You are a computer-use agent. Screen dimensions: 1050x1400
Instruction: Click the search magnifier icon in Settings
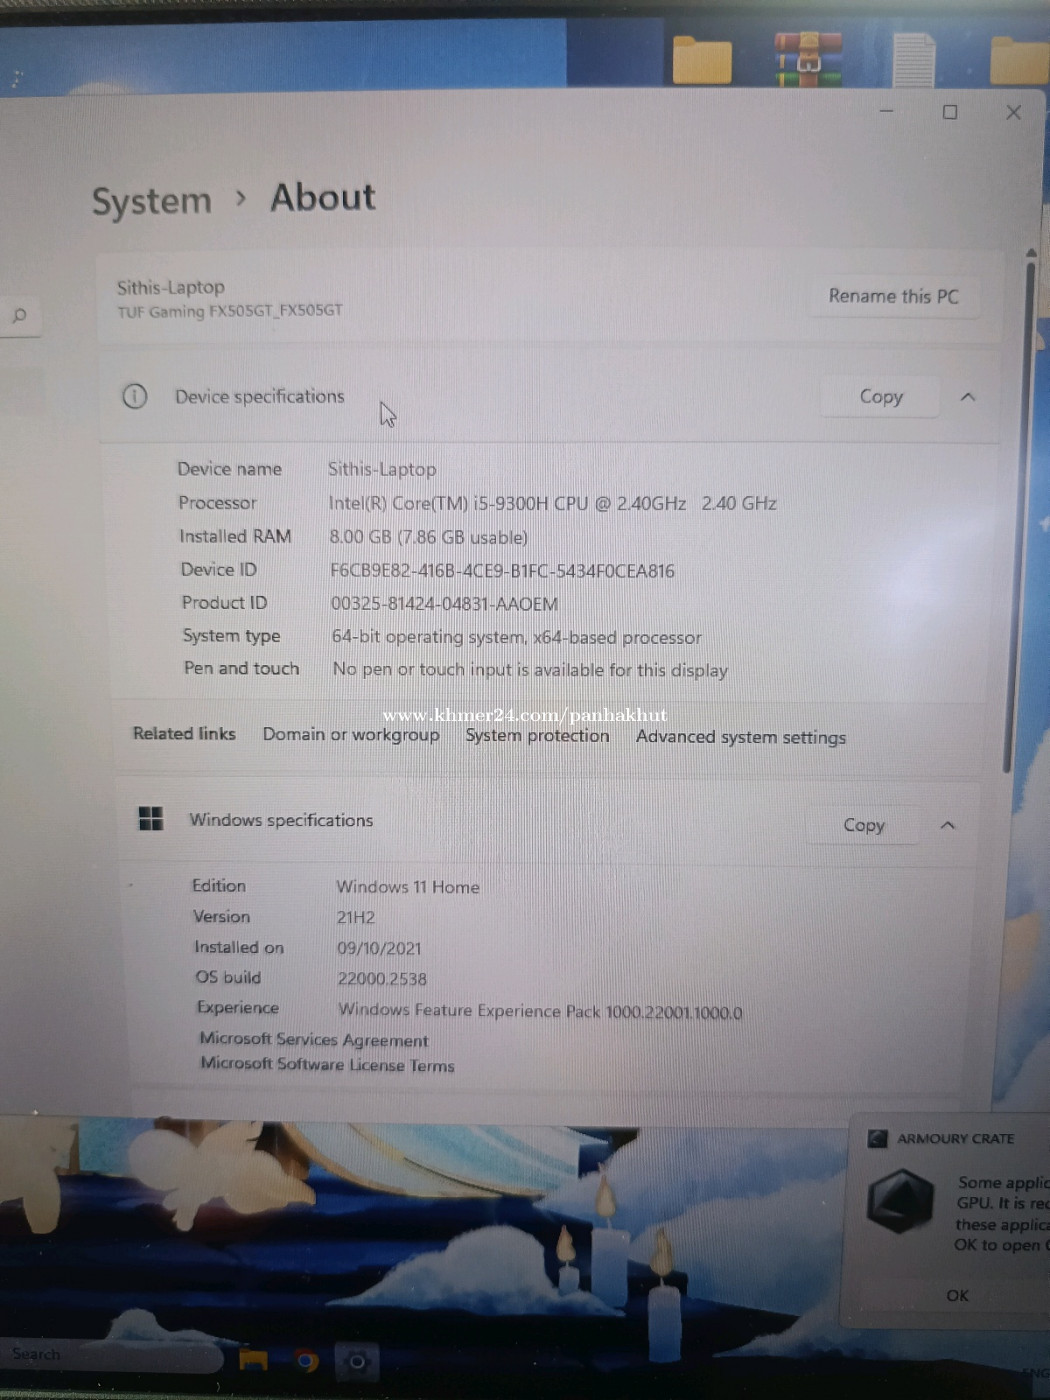tap(19, 316)
